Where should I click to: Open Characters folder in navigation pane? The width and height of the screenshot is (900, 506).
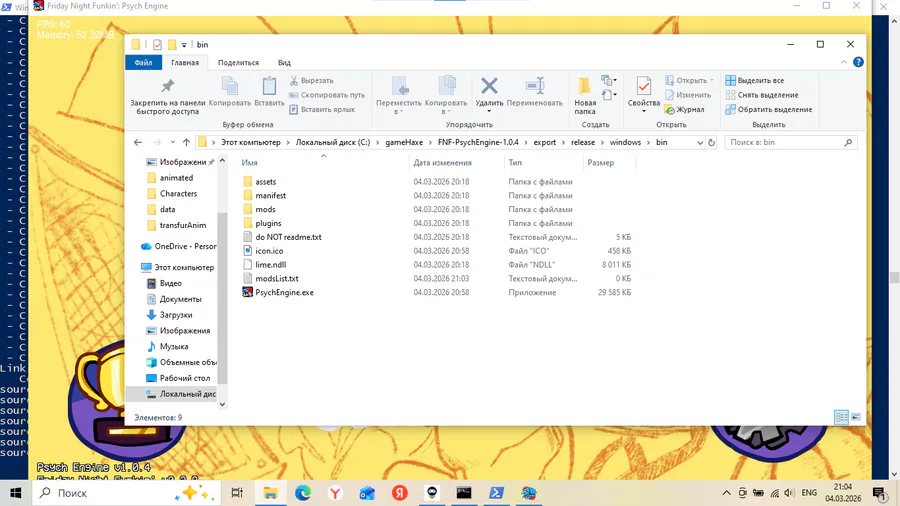point(178,193)
